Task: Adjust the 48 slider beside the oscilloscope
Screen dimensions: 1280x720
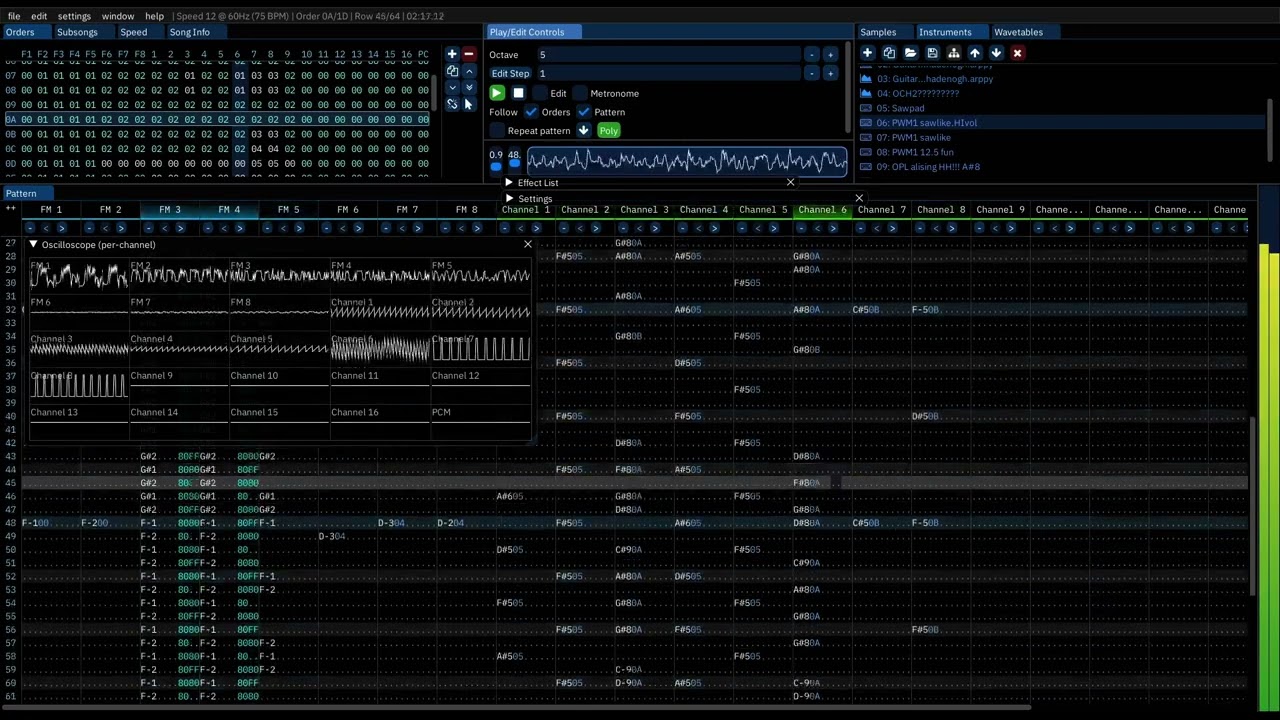Action: [x=514, y=160]
